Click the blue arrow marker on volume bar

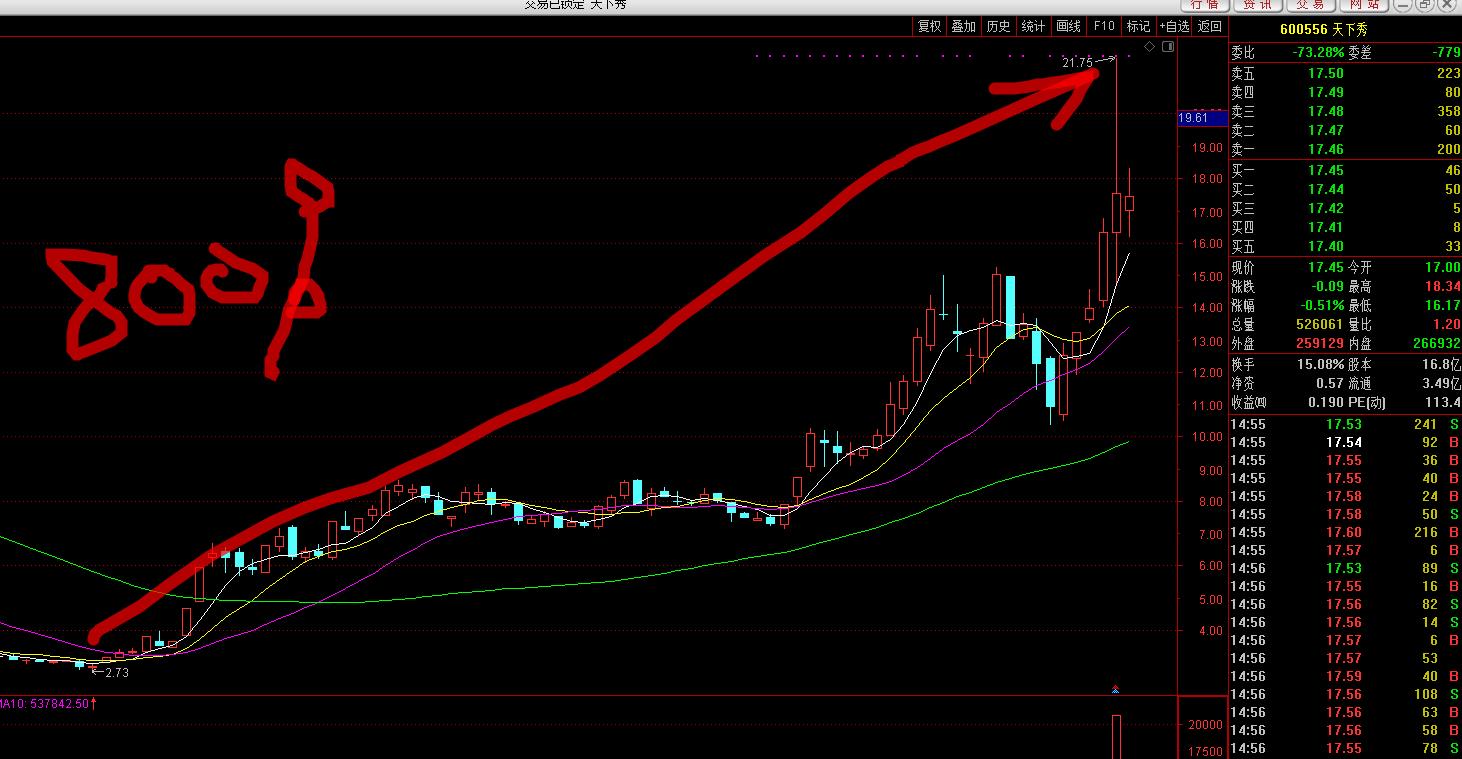(1116, 689)
